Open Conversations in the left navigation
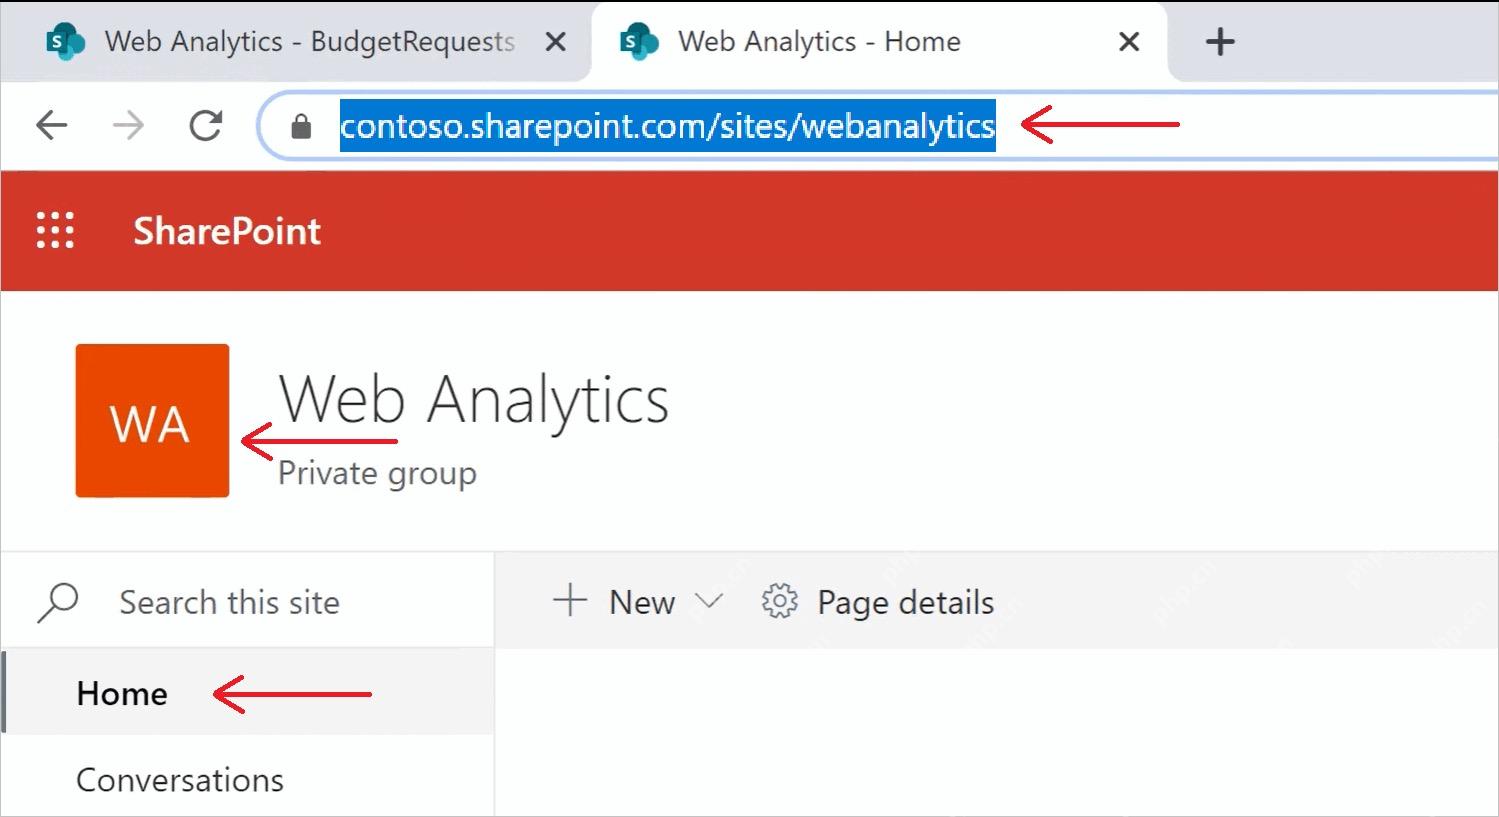Image resolution: width=1499 pixels, height=817 pixels. (247, 780)
